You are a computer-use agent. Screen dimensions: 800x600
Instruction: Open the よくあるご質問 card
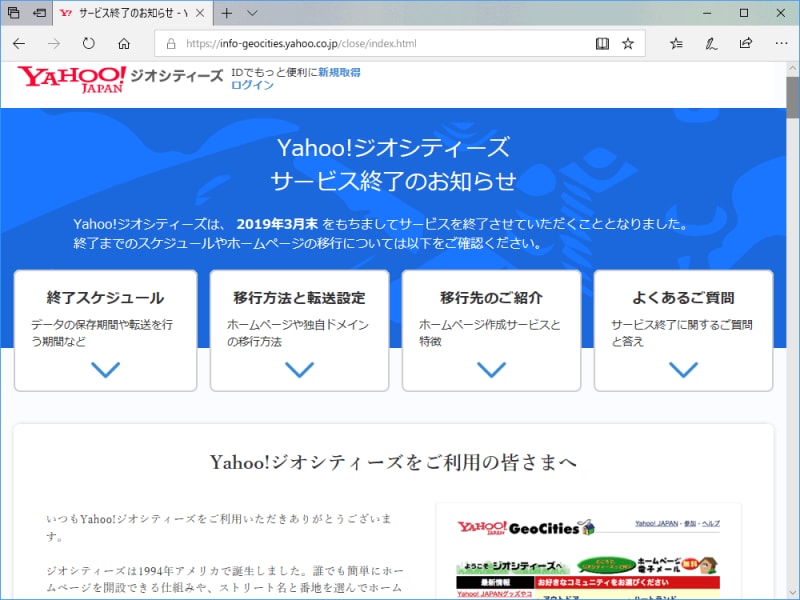click(684, 331)
